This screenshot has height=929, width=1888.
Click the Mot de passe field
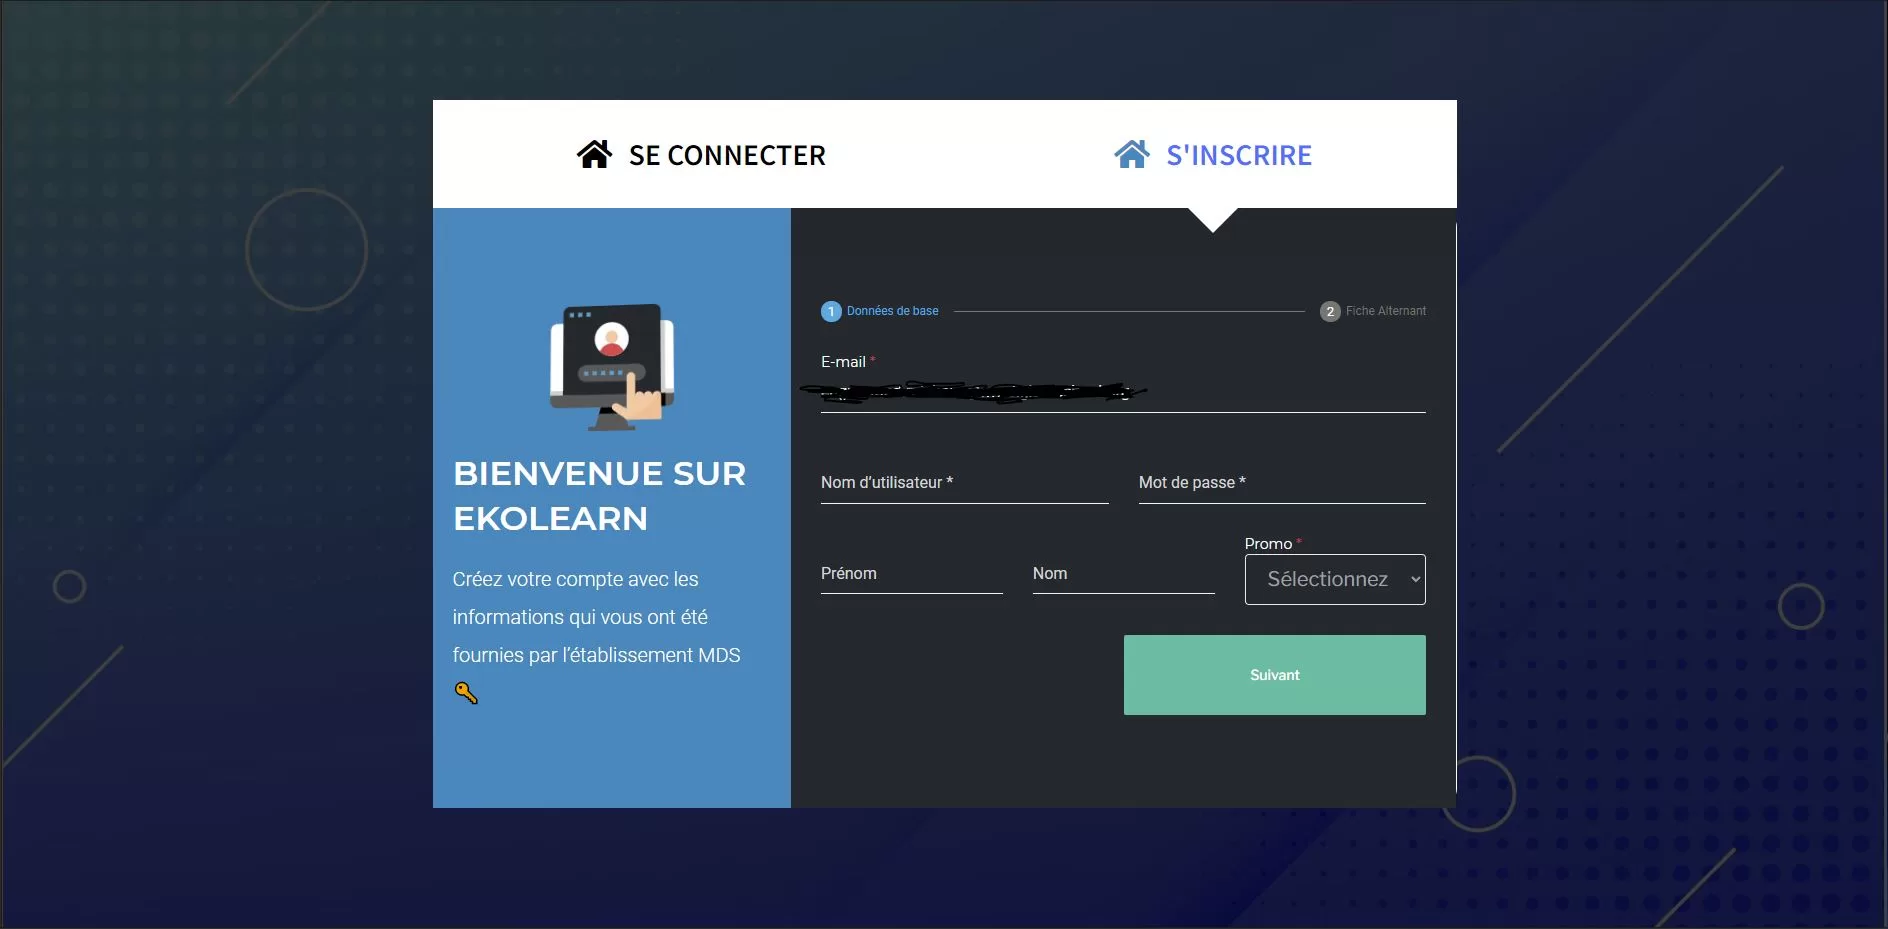(x=1282, y=483)
